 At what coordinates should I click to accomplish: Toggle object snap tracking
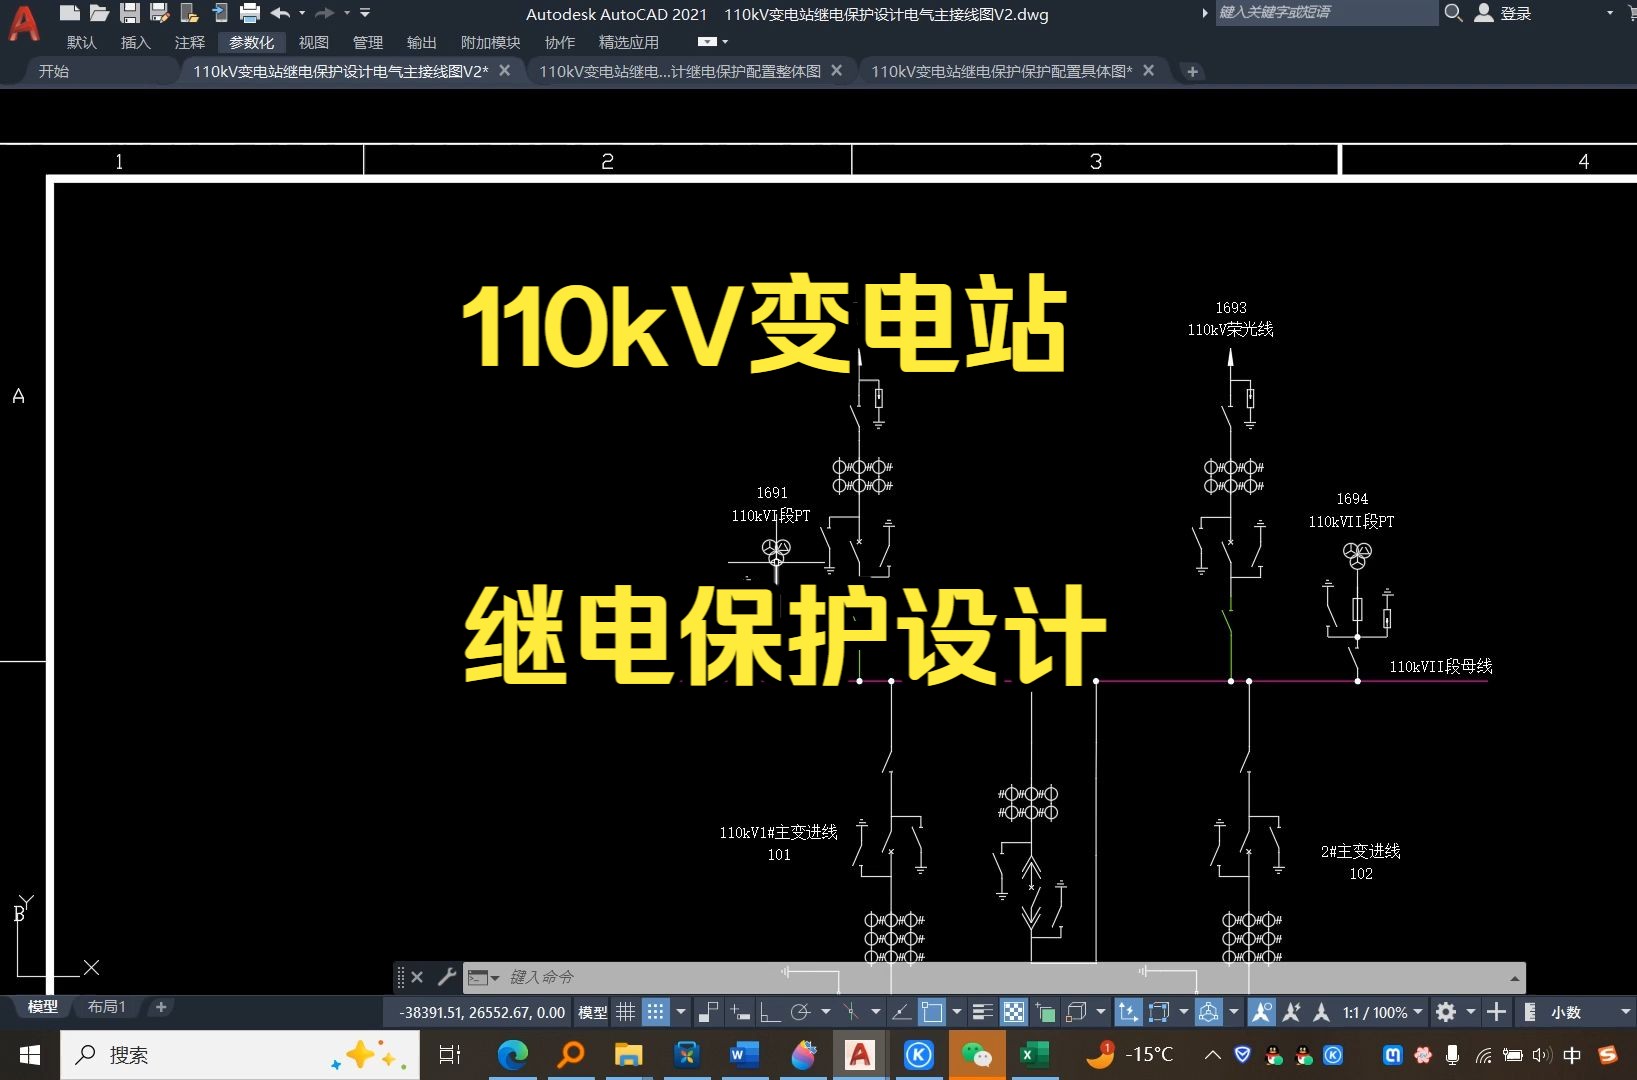(x=900, y=1012)
